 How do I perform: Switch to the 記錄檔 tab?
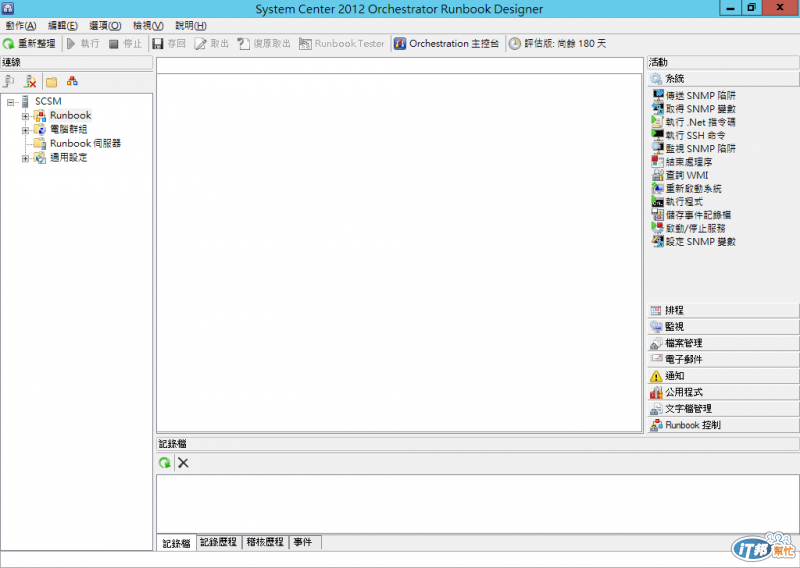pos(177,543)
